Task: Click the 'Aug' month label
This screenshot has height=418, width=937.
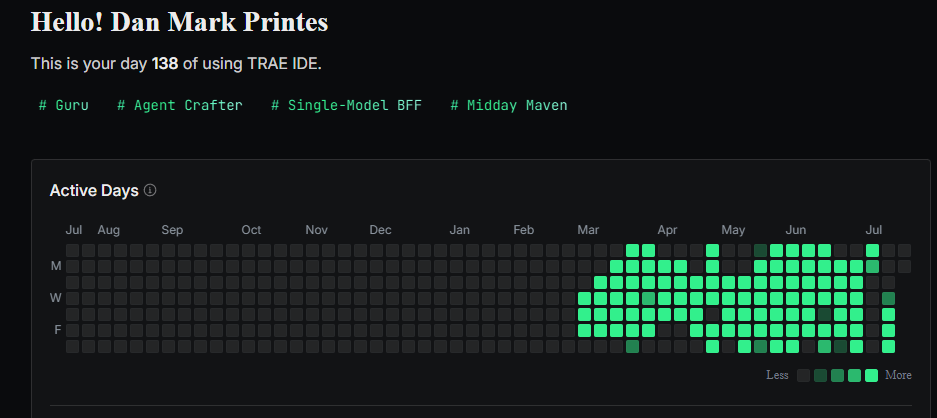Action: click(x=109, y=230)
